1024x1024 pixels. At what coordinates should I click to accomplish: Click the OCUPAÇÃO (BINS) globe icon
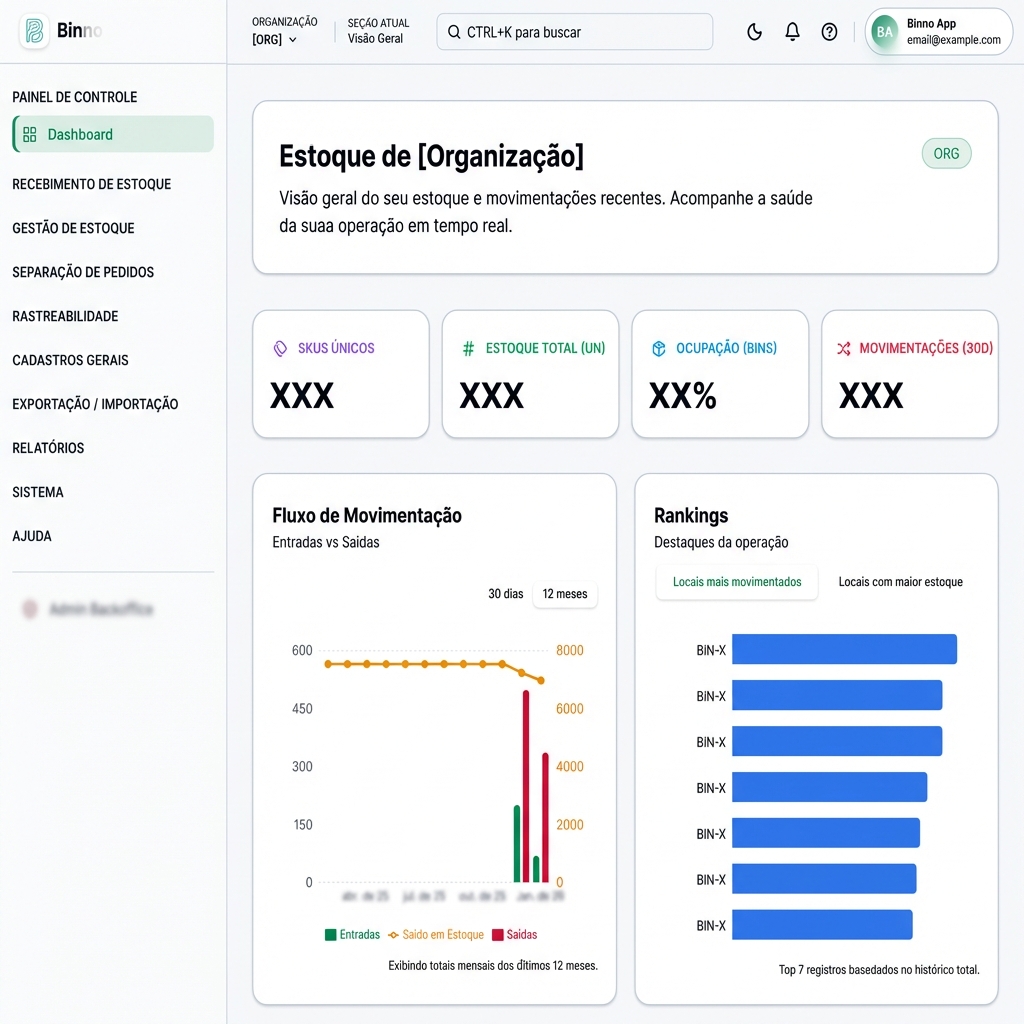pos(659,348)
